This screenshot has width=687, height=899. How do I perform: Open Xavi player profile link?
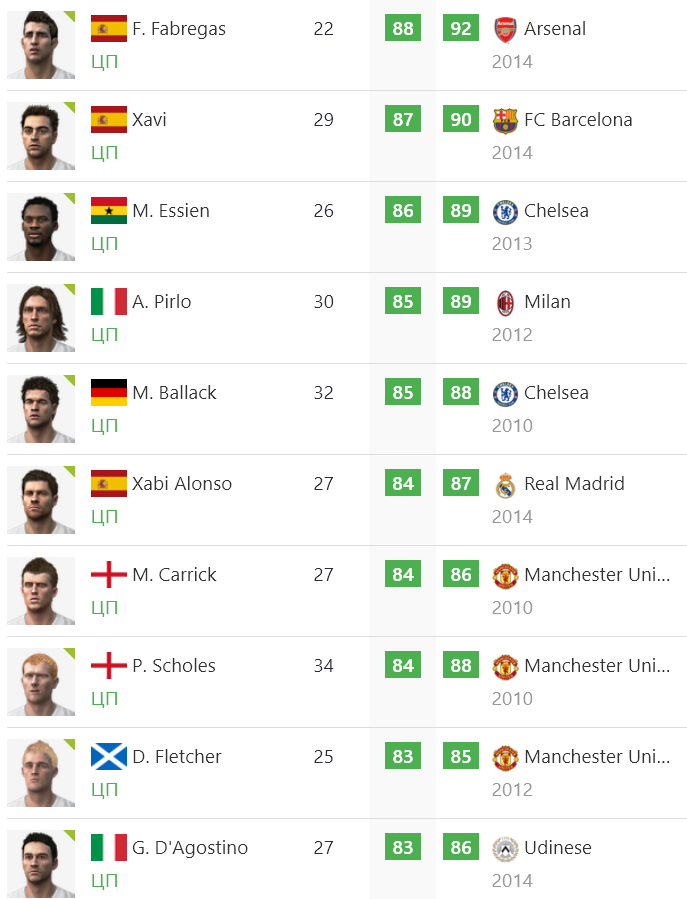pos(149,120)
